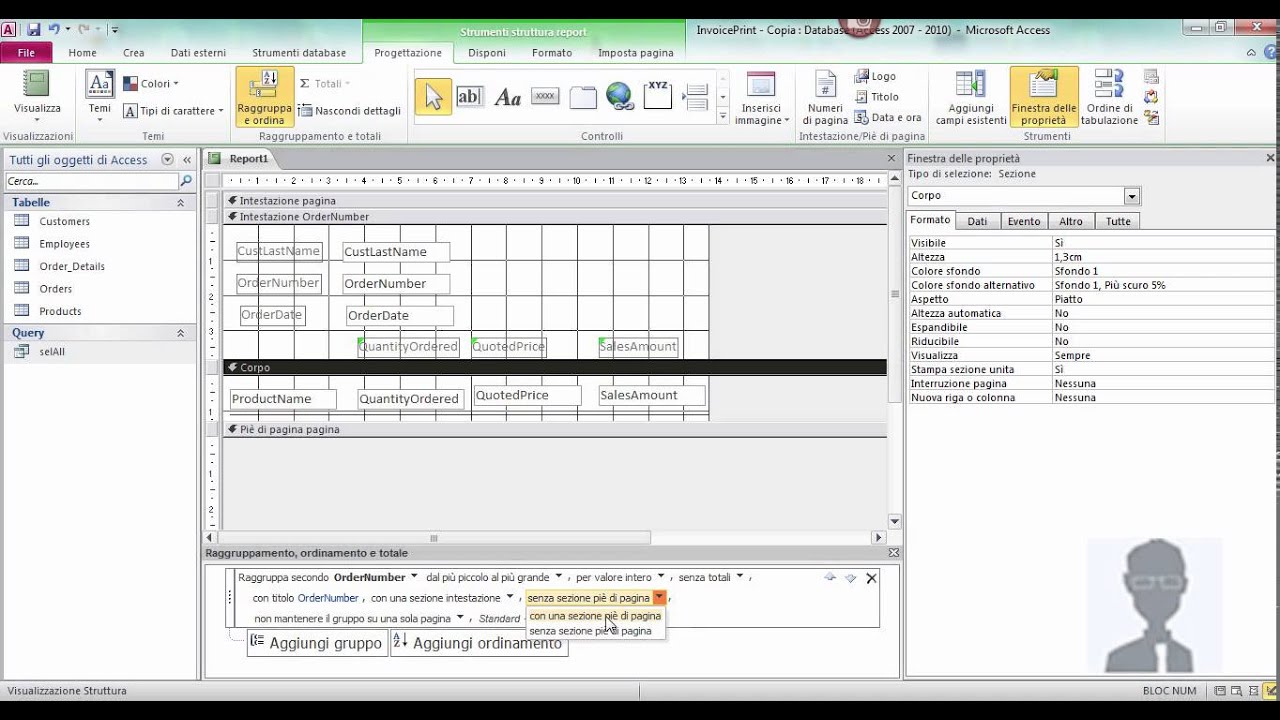Collapse the Query group
The image size is (1280, 720).
coord(180,333)
